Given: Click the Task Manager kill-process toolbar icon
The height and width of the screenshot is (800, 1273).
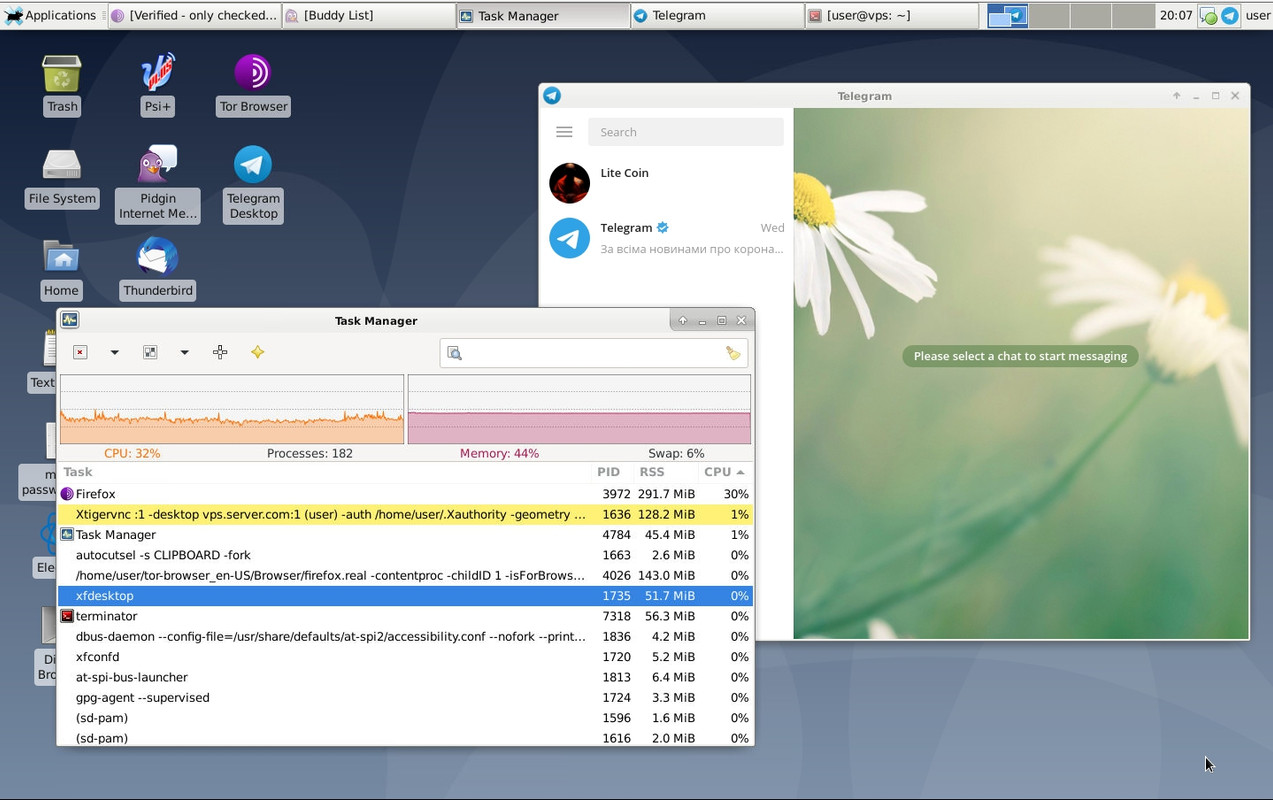Looking at the screenshot, I should click(80, 352).
